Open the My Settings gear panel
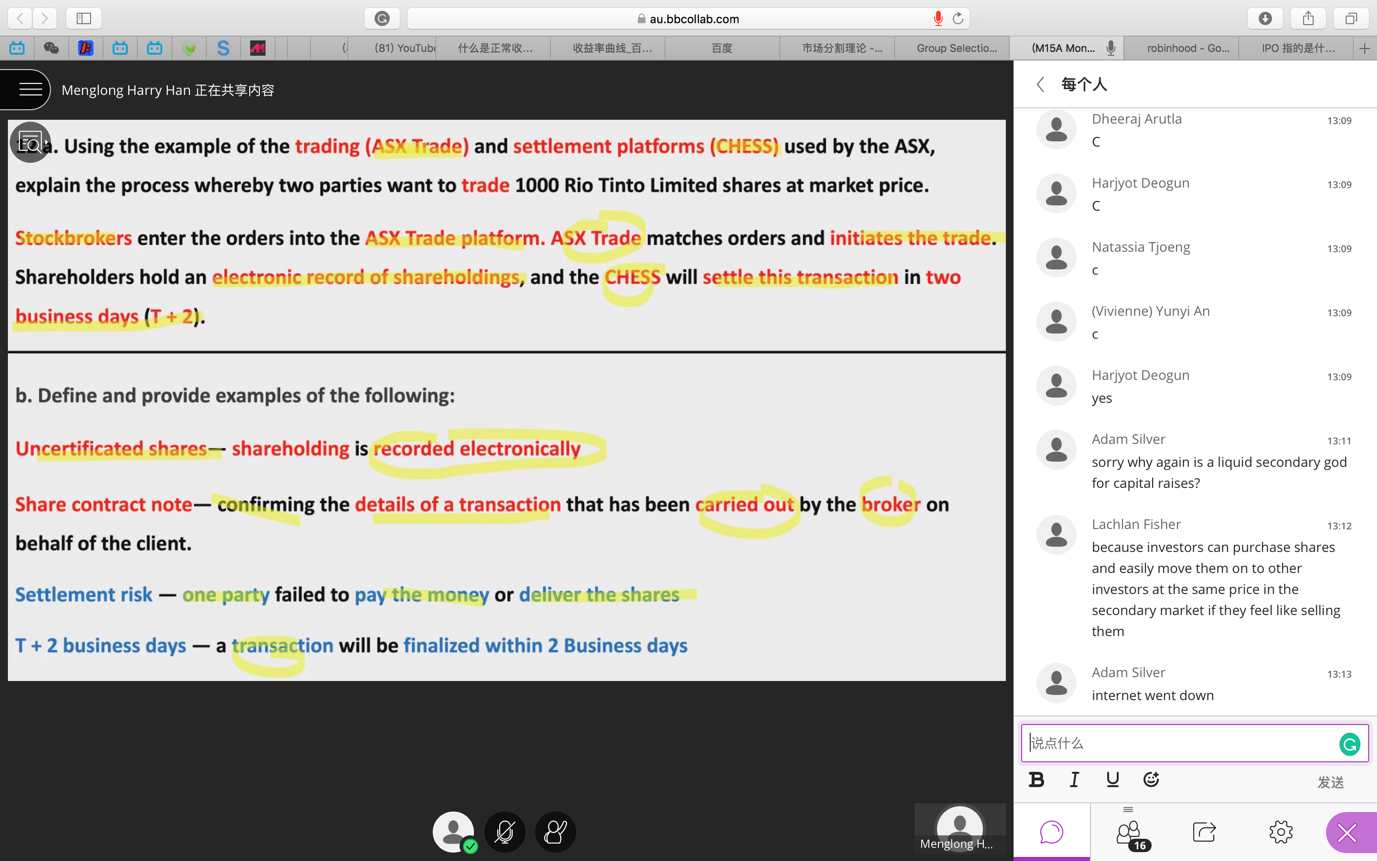 (x=1280, y=832)
